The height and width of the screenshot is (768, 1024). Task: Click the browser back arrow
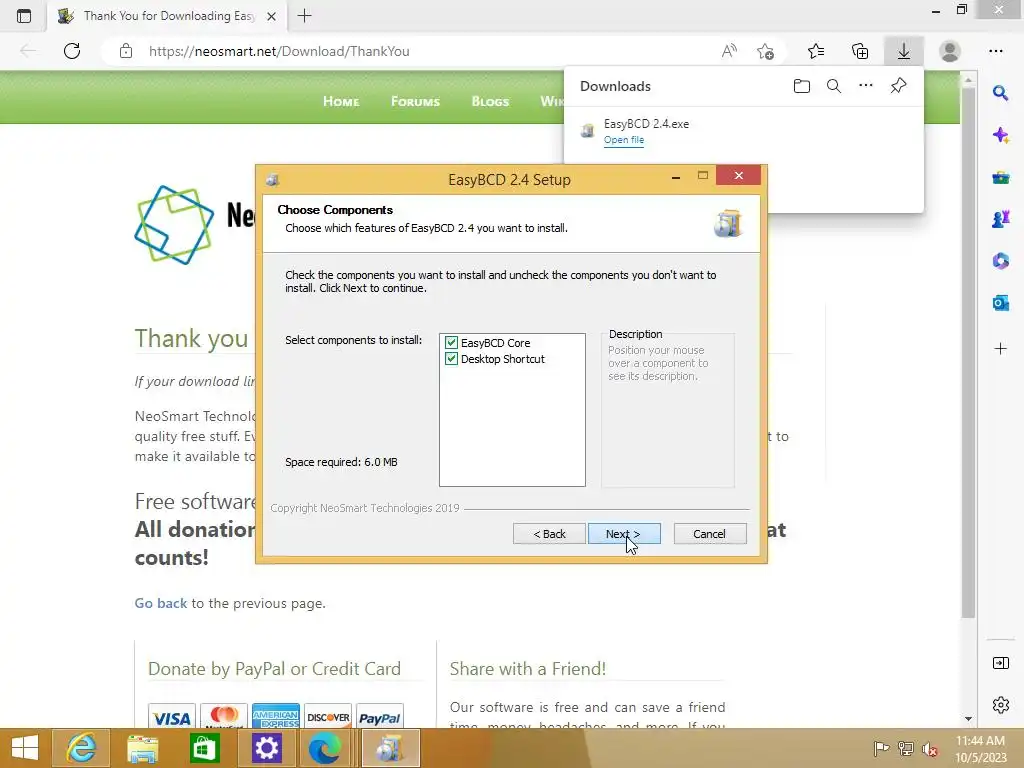tap(28, 51)
